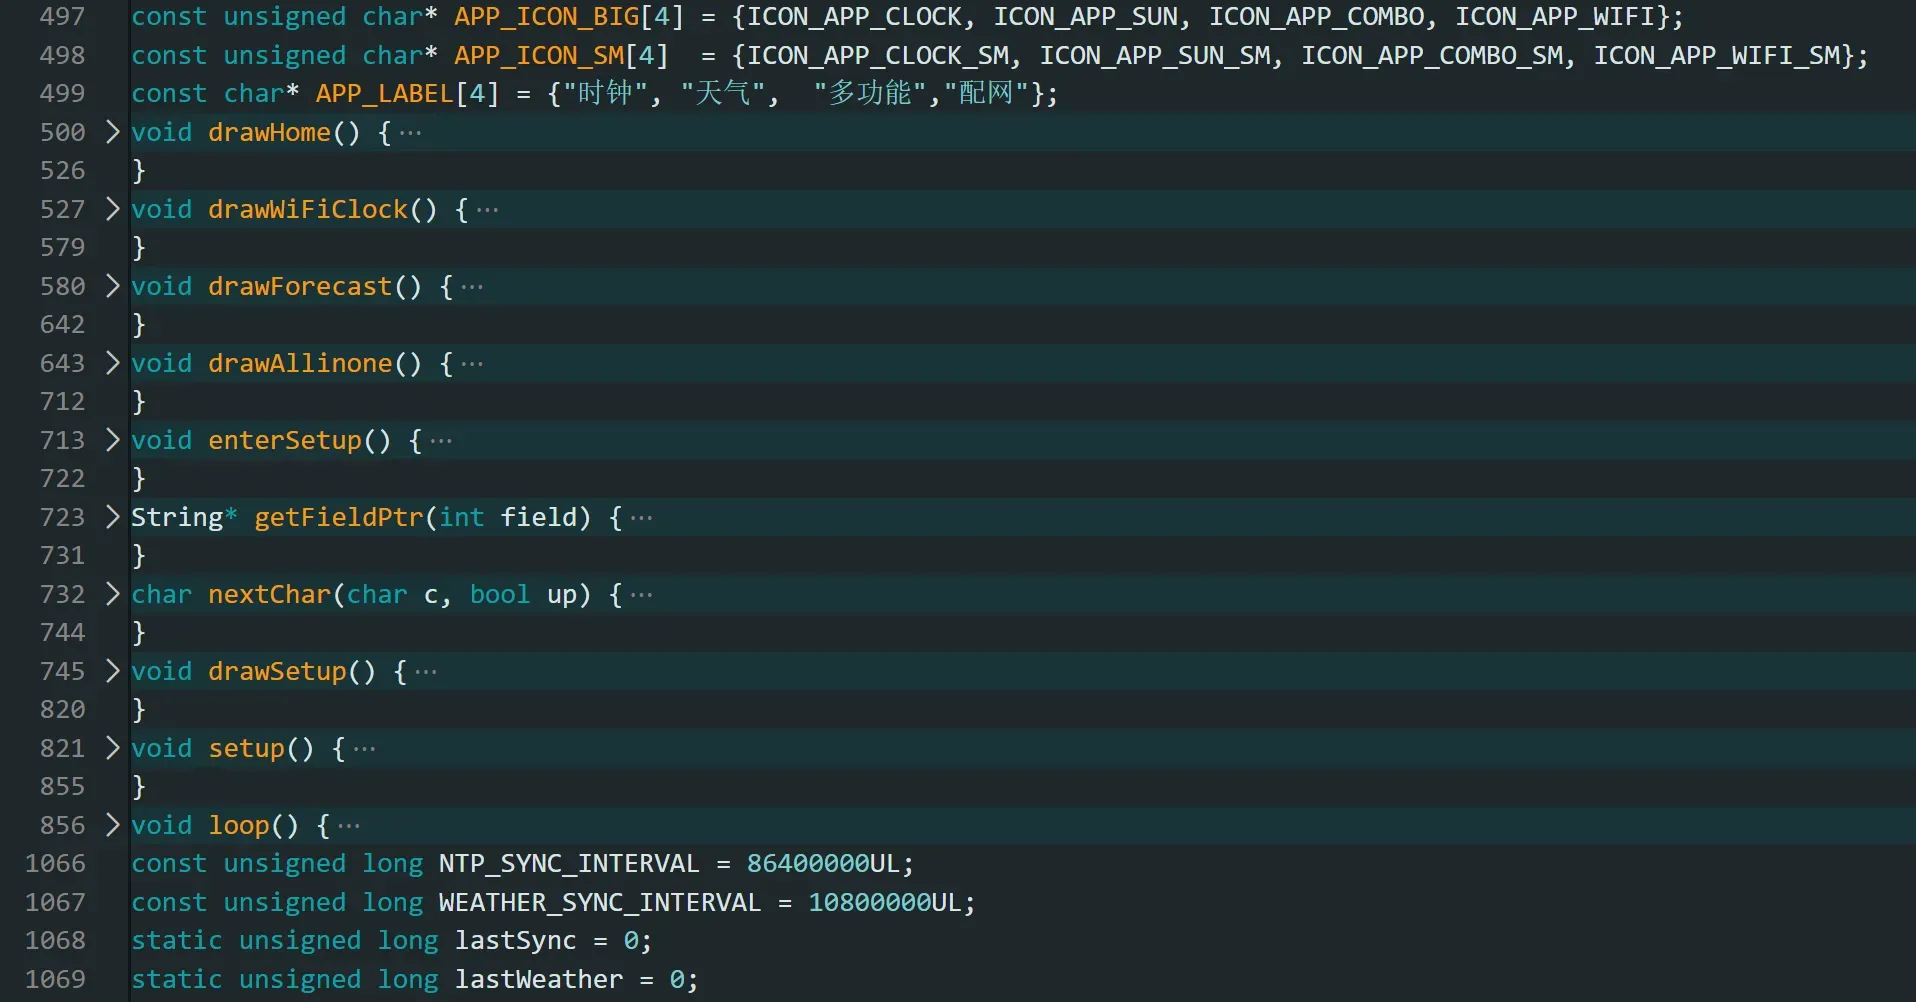Click the "天气" string literal
The height and width of the screenshot is (1002, 1916).
point(723,93)
